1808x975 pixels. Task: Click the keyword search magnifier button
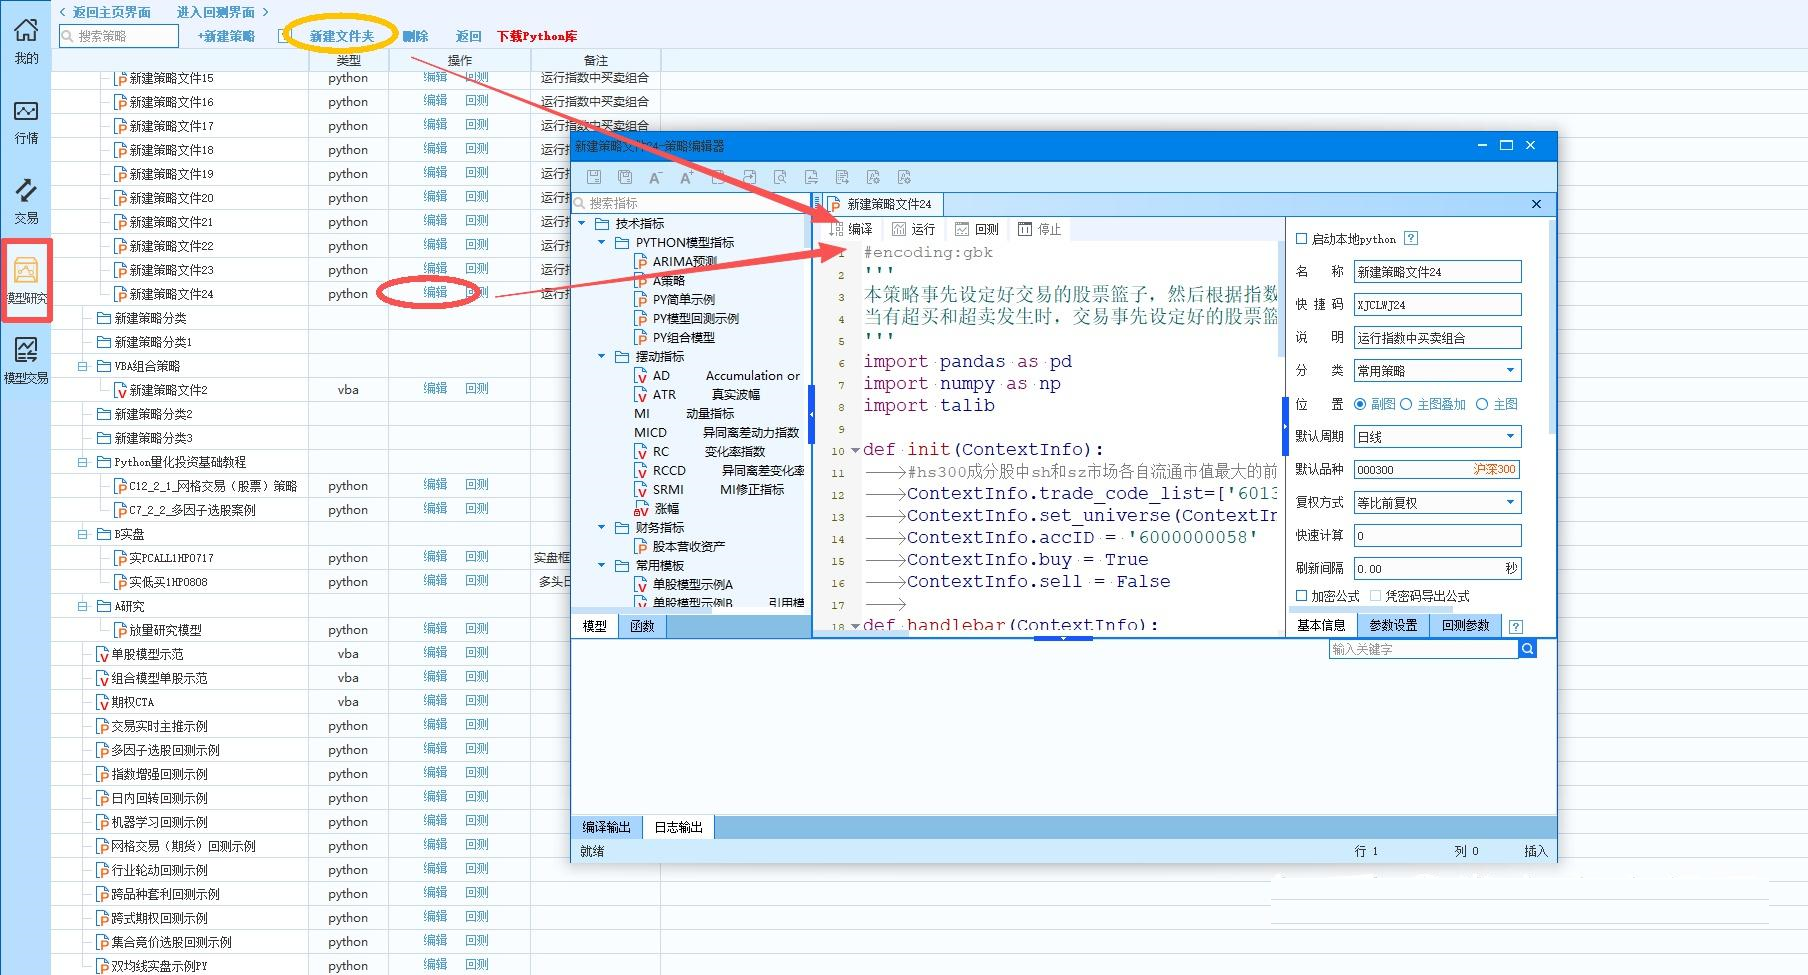tap(1527, 649)
